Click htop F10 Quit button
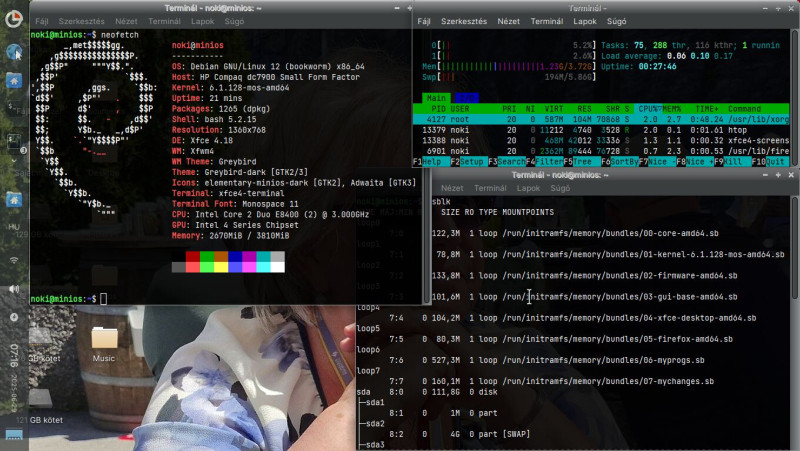Image resolution: width=800 pixels, height=451 pixels. (x=768, y=162)
